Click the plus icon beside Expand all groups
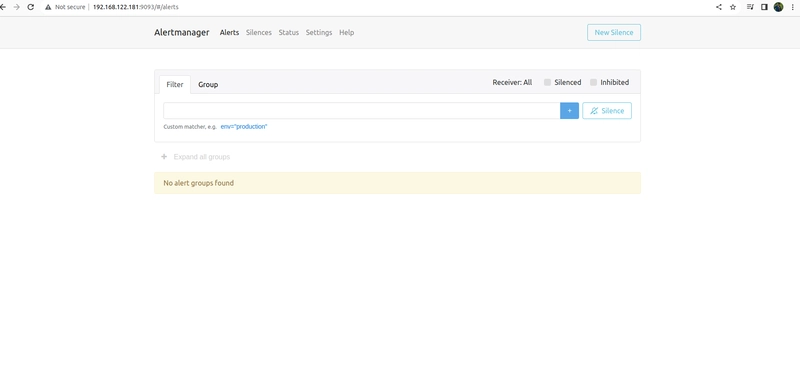The height and width of the screenshot is (379, 800). click(164, 157)
